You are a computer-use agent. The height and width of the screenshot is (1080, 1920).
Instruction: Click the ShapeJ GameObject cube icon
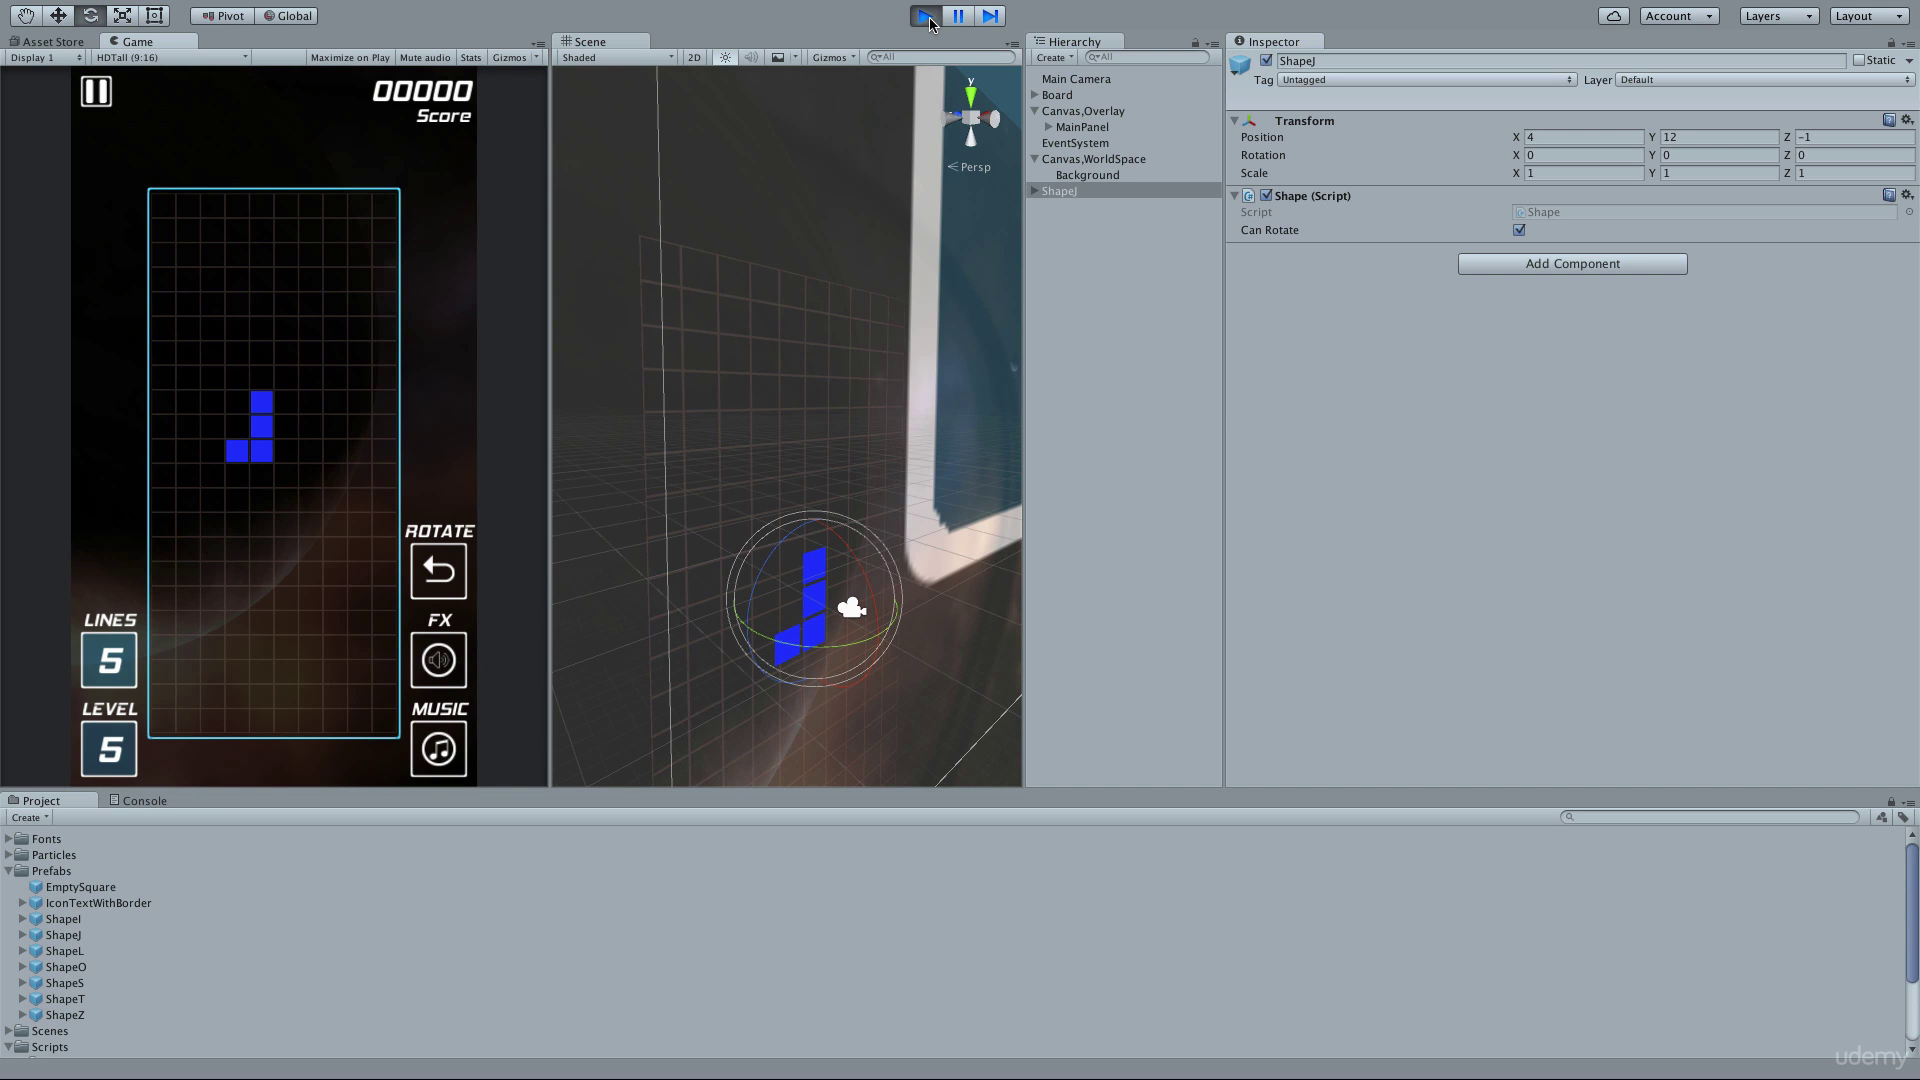pos(1240,64)
